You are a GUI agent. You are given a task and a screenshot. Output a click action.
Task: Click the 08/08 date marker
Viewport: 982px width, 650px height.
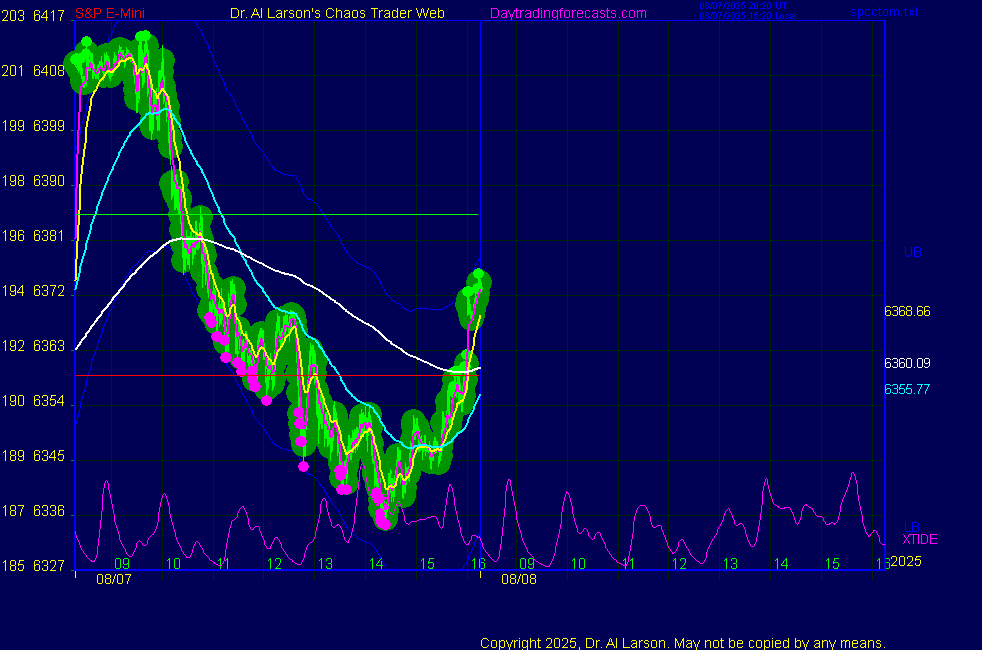point(518,579)
